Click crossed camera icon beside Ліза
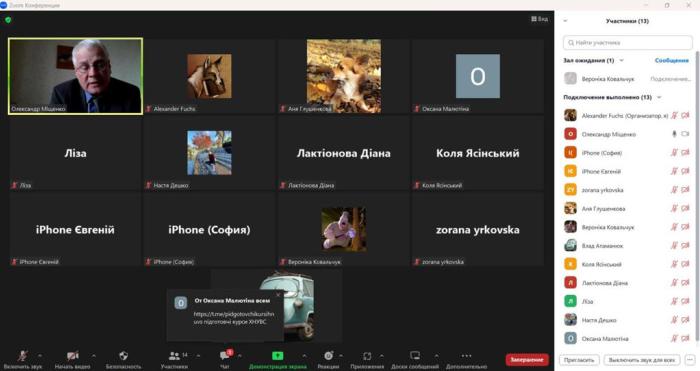This screenshot has height=371, width=700. 685,301
